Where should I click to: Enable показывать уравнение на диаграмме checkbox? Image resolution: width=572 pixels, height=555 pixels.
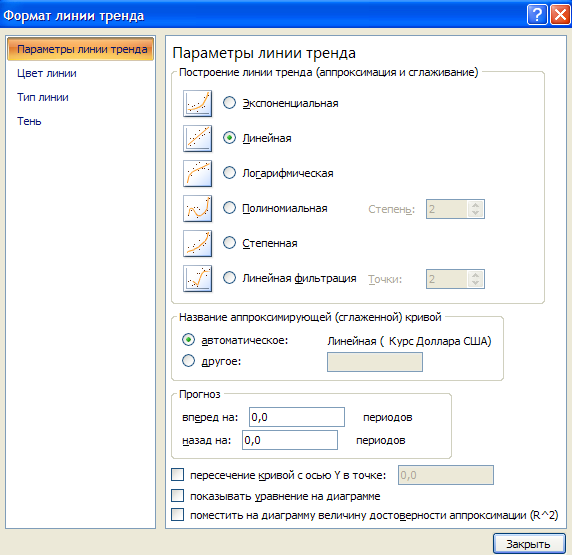coord(178,496)
